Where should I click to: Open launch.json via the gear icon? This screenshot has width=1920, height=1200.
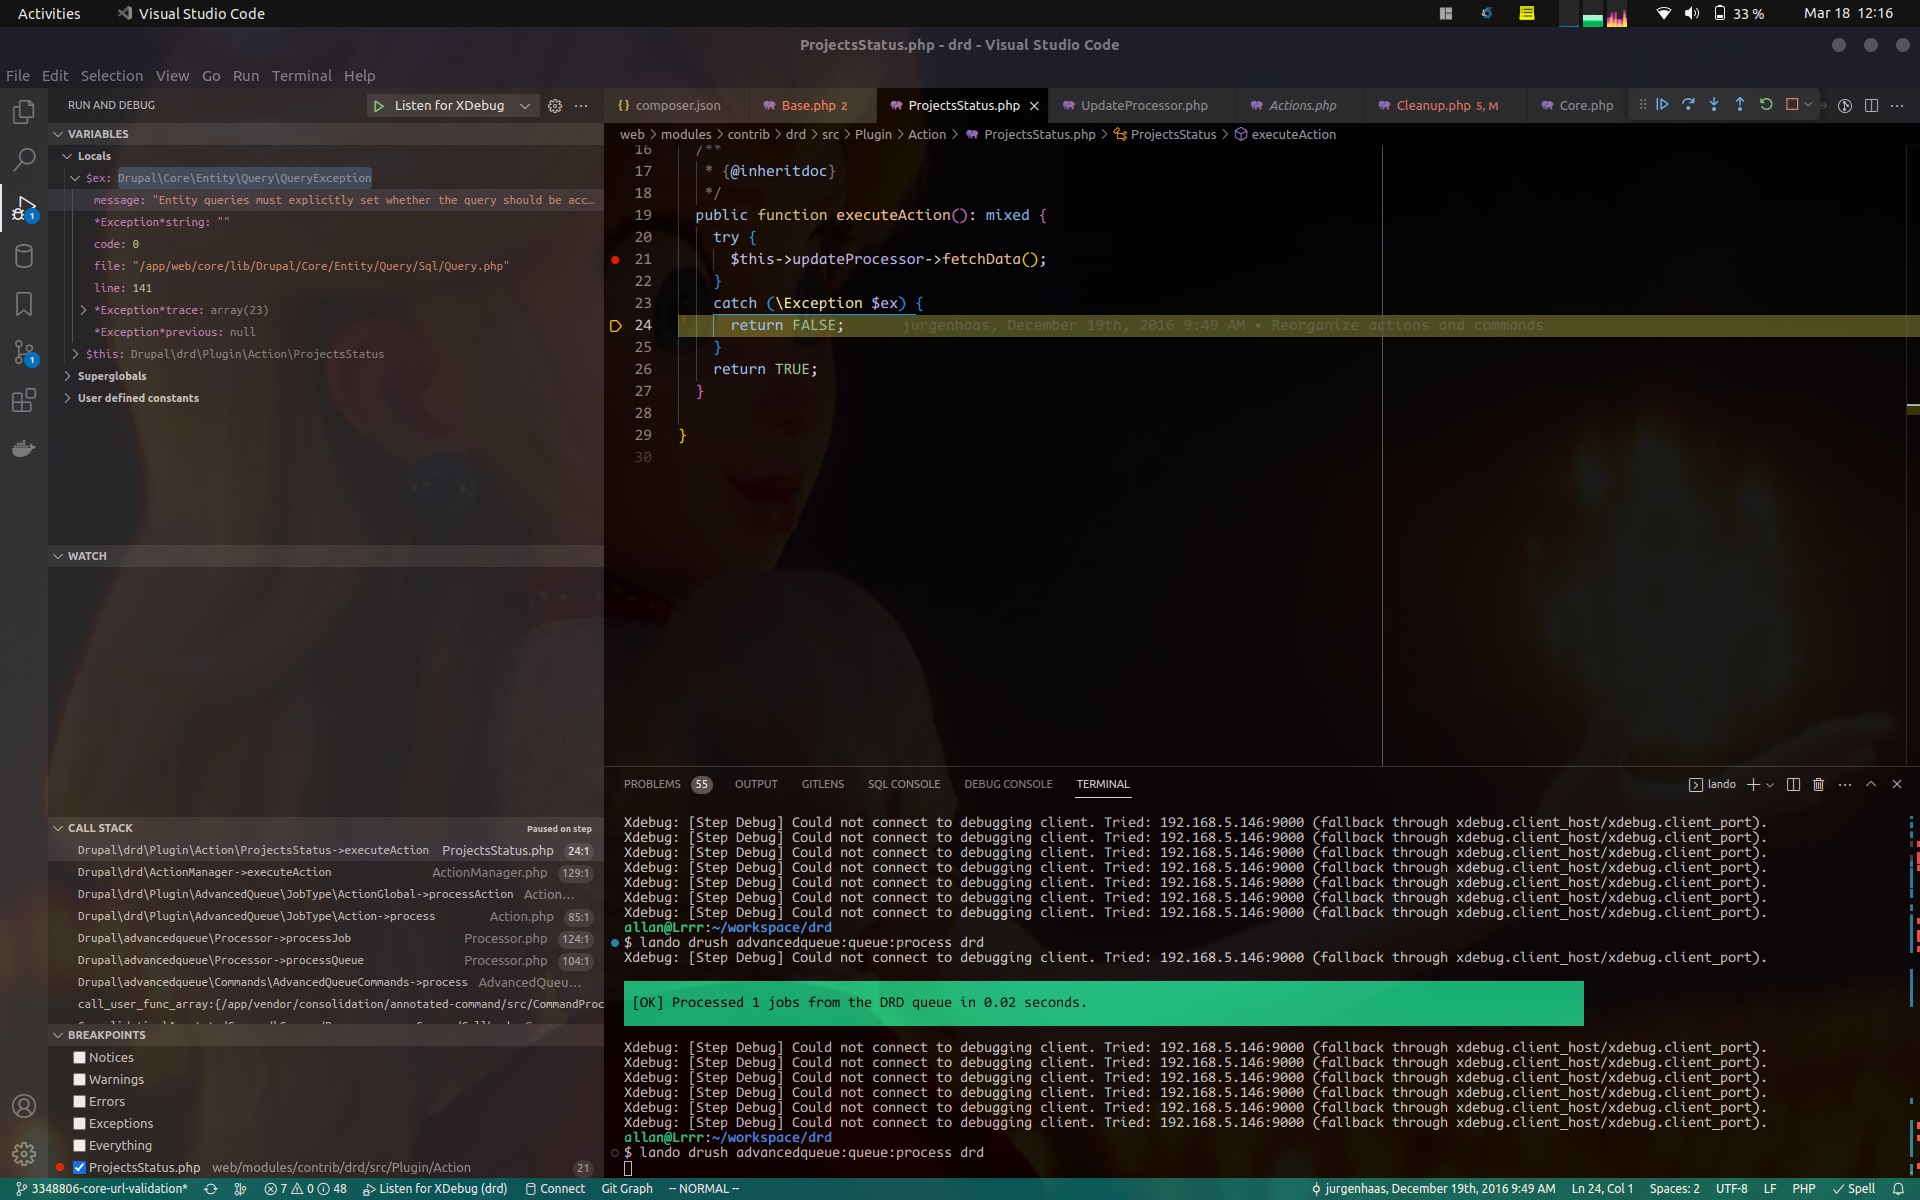[x=555, y=106]
